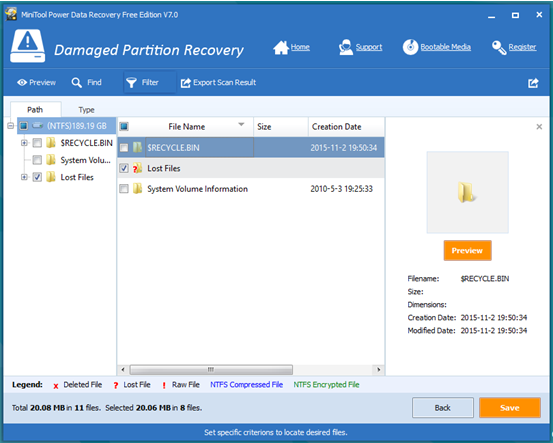Click the Lost Files folder icon in tree
The height and width of the screenshot is (443, 553).
[51, 177]
